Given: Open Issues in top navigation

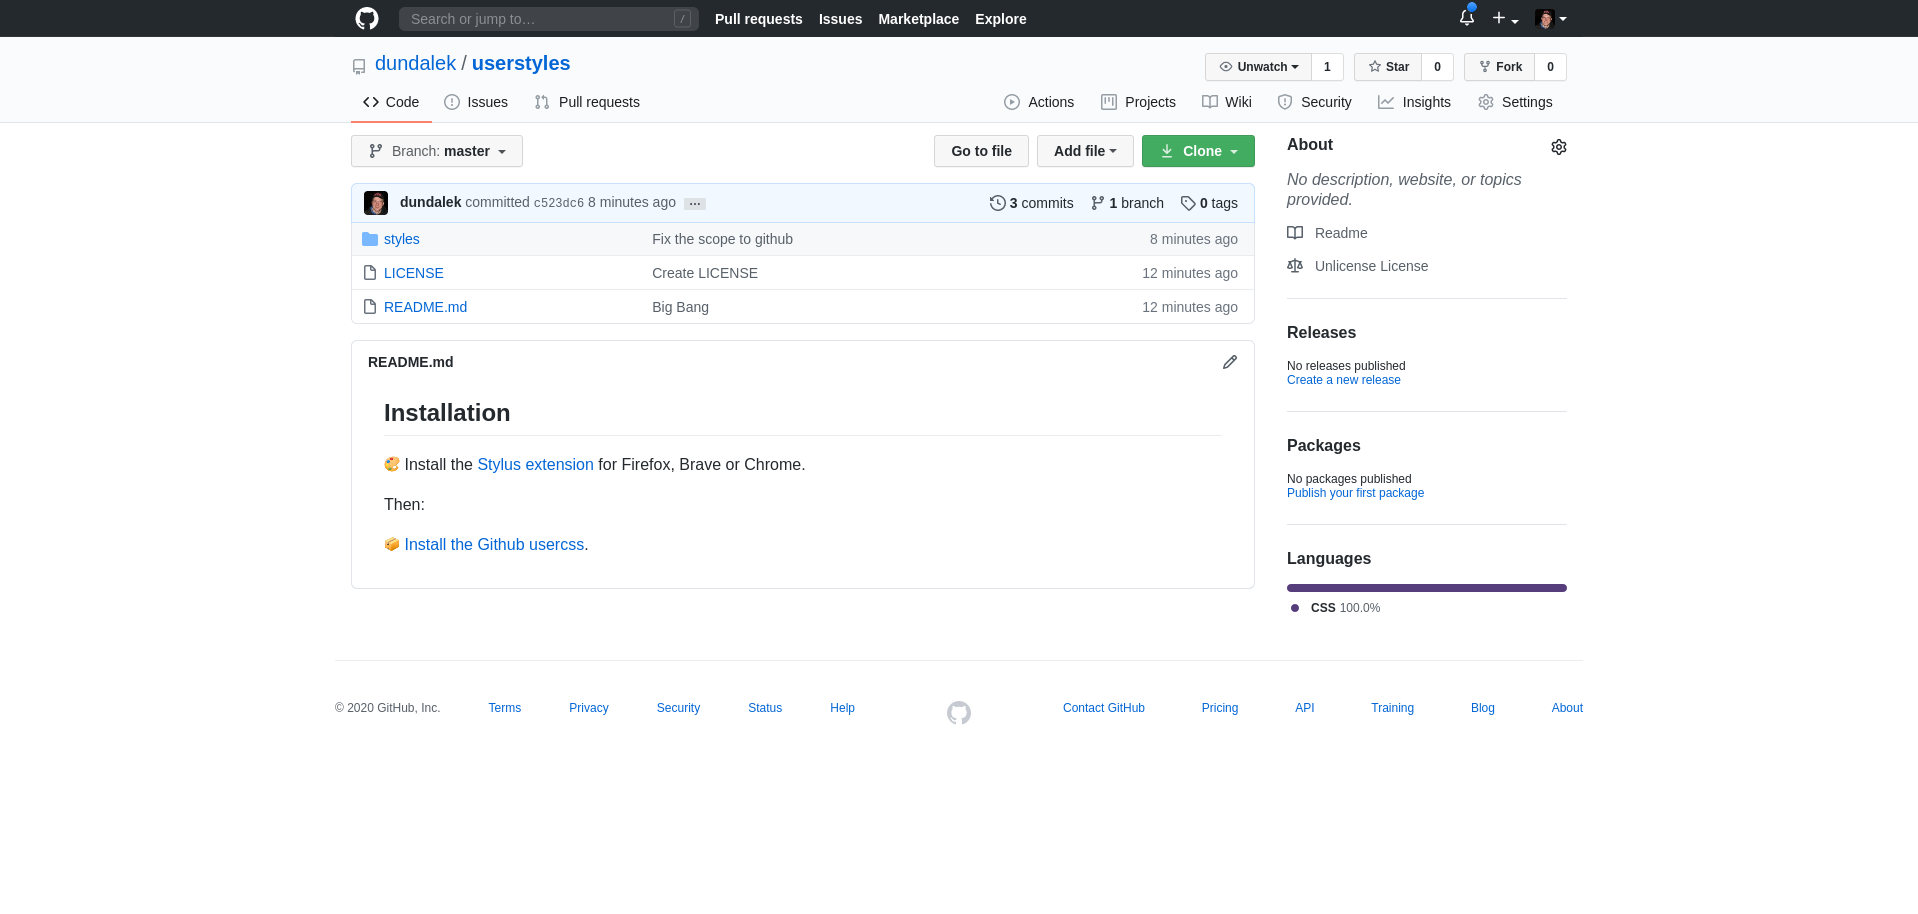Looking at the screenshot, I should pos(840,19).
